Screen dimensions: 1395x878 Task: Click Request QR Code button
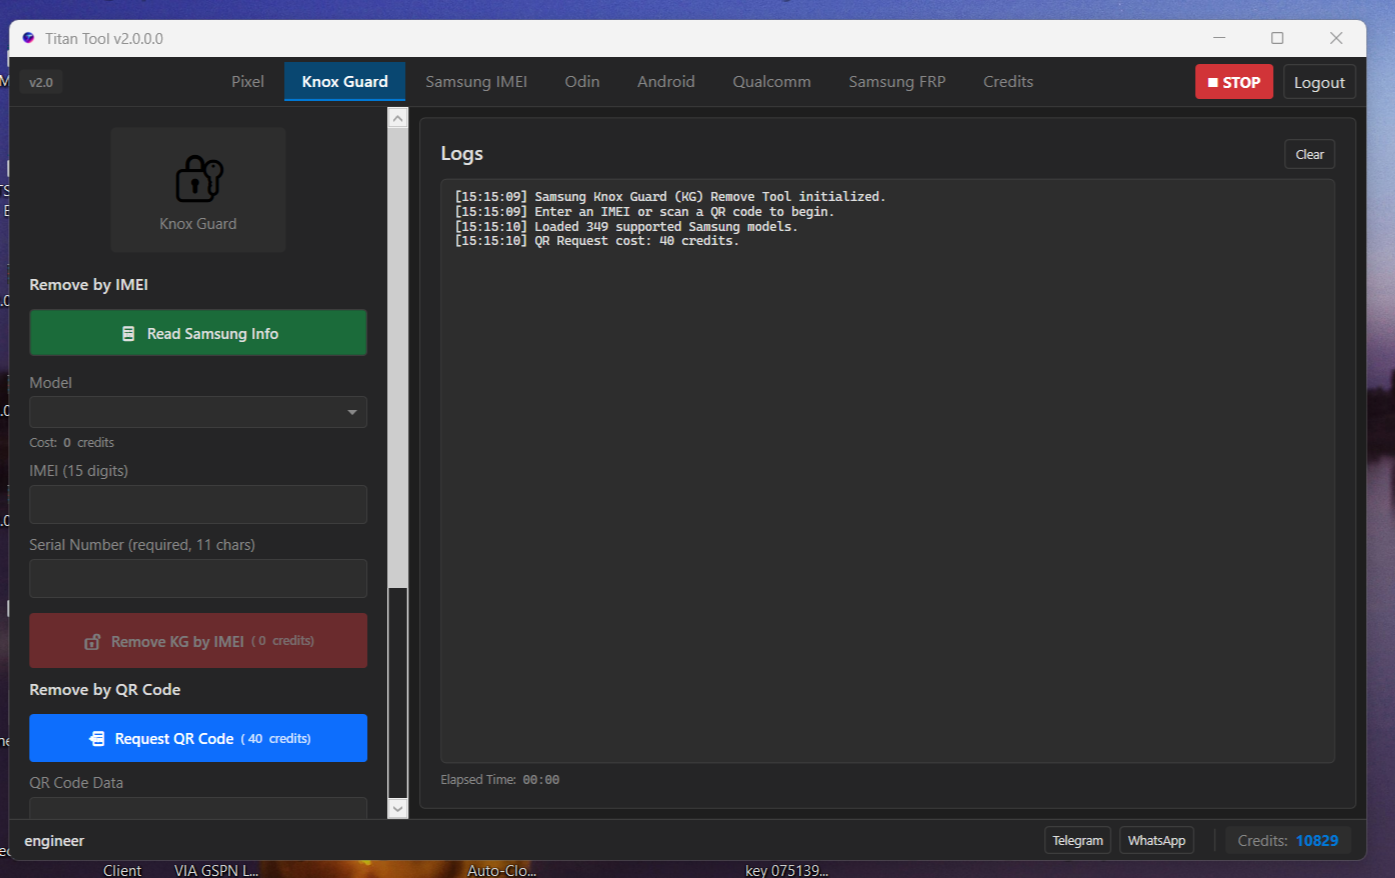[198, 738]
